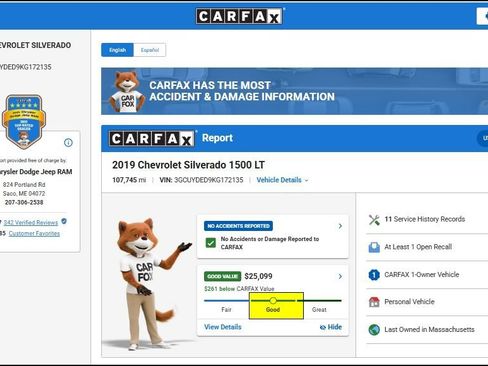Switch report language to English
The height and width of the screenshot is (366, 488).
click(117, 50)
